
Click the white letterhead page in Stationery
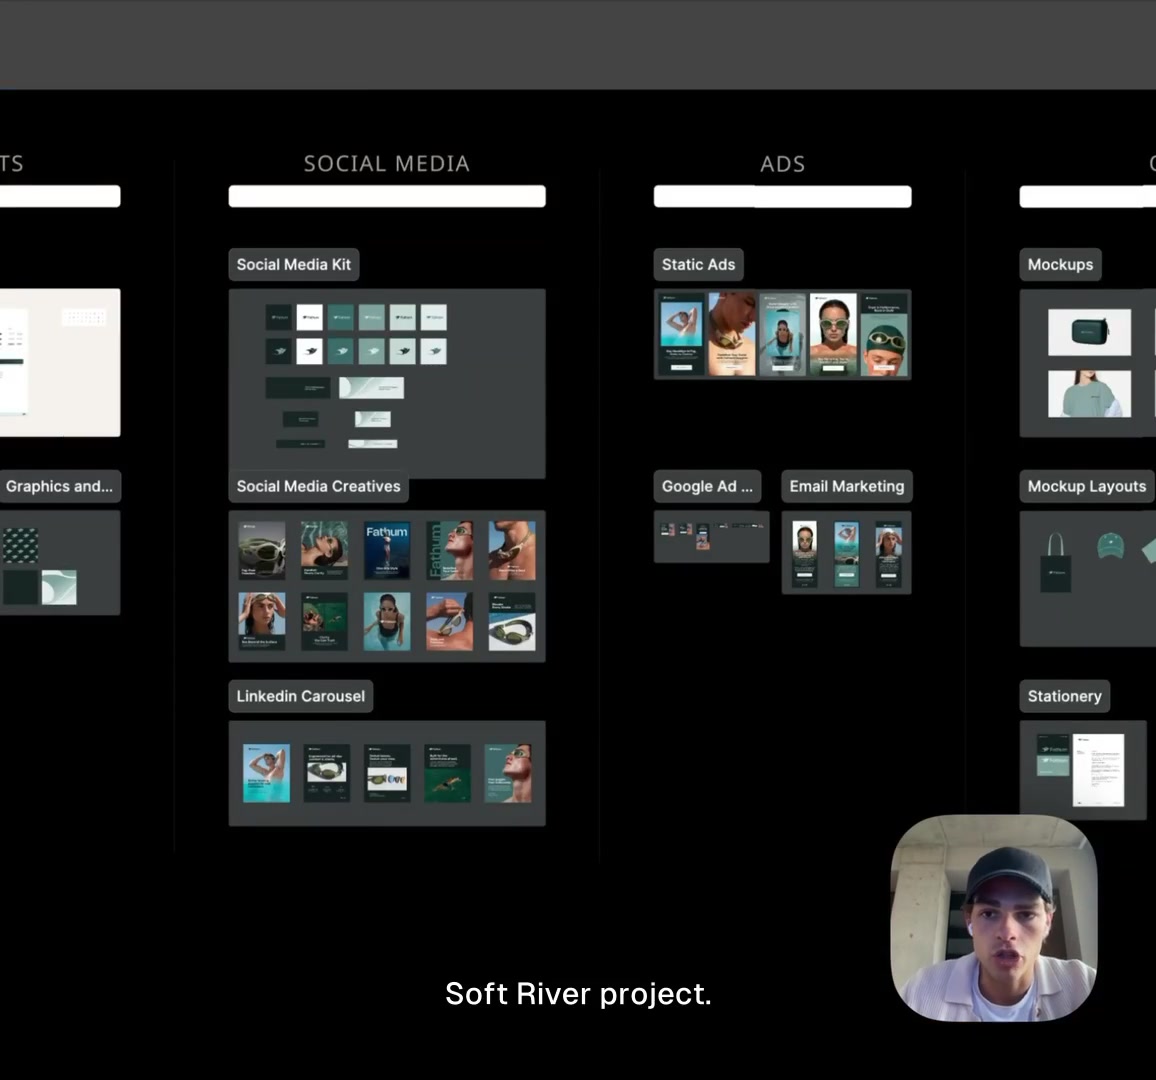pos(1098,770)
